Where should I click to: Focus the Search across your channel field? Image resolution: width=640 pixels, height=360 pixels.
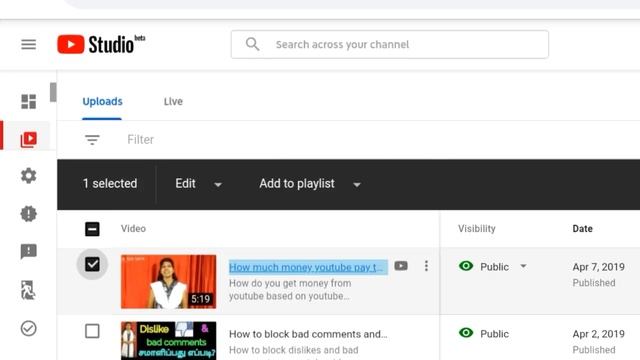389,44
